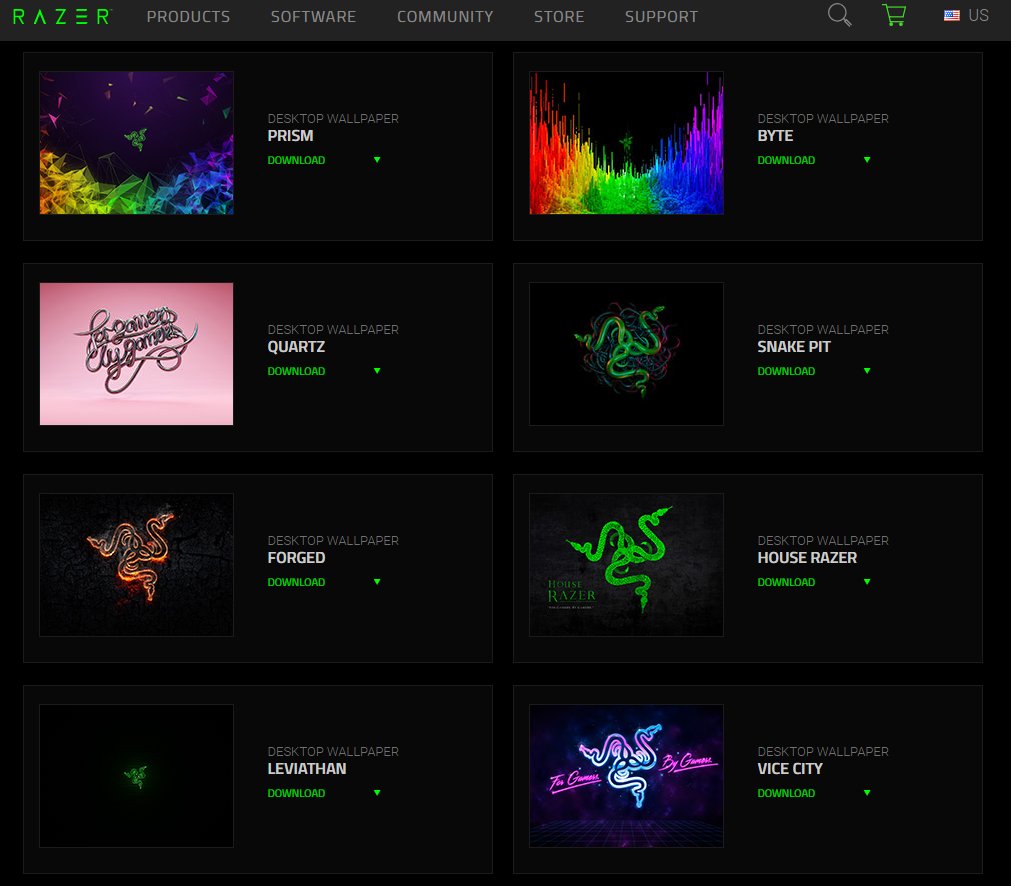Click the FORGED title text

pyautogui.click(x=296, y=558)
